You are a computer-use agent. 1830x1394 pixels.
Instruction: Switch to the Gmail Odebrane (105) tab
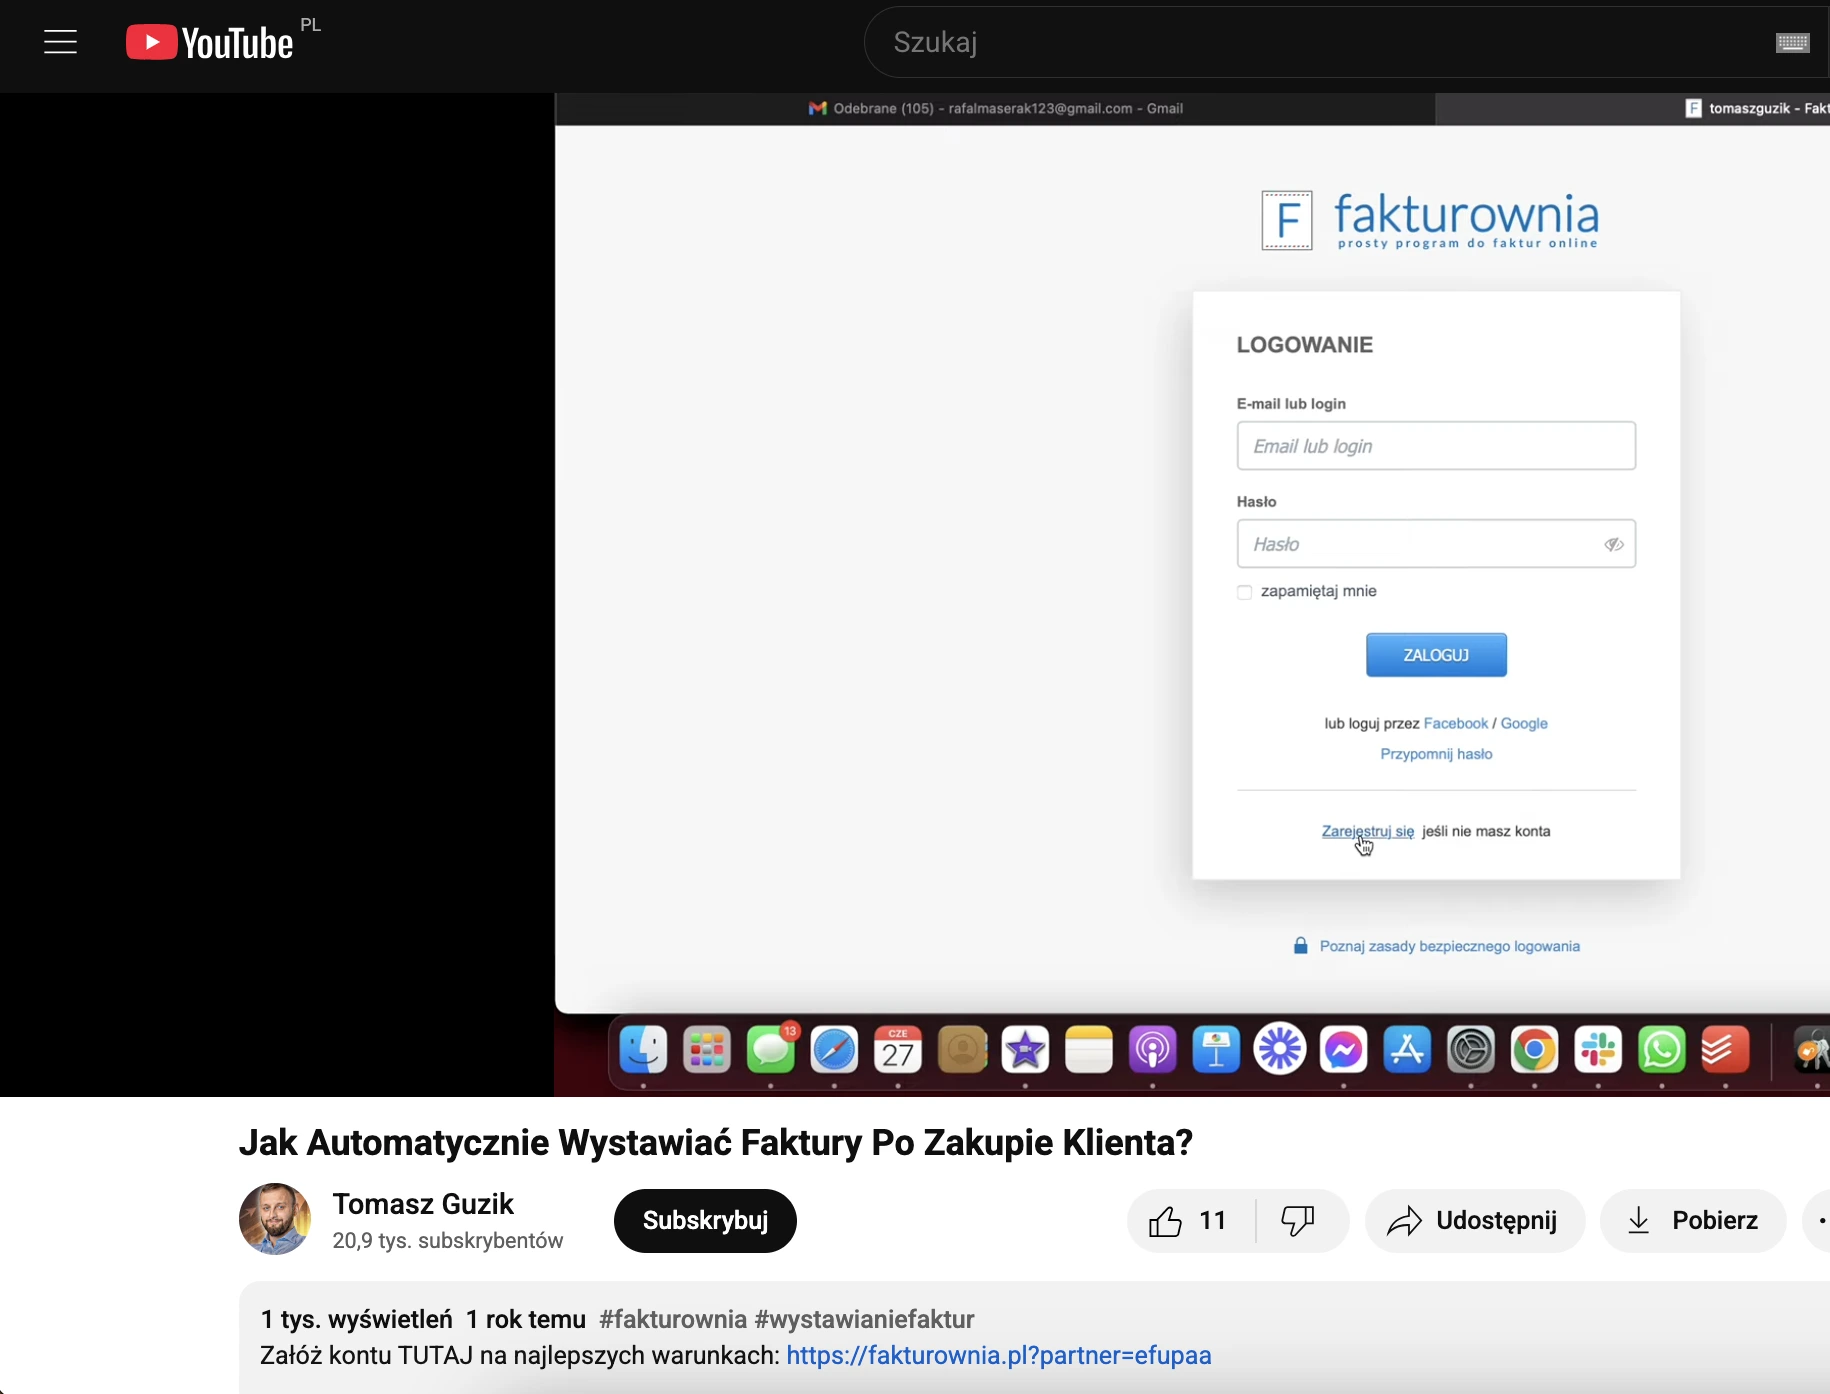pyautogui.click(x=996, y=108)
